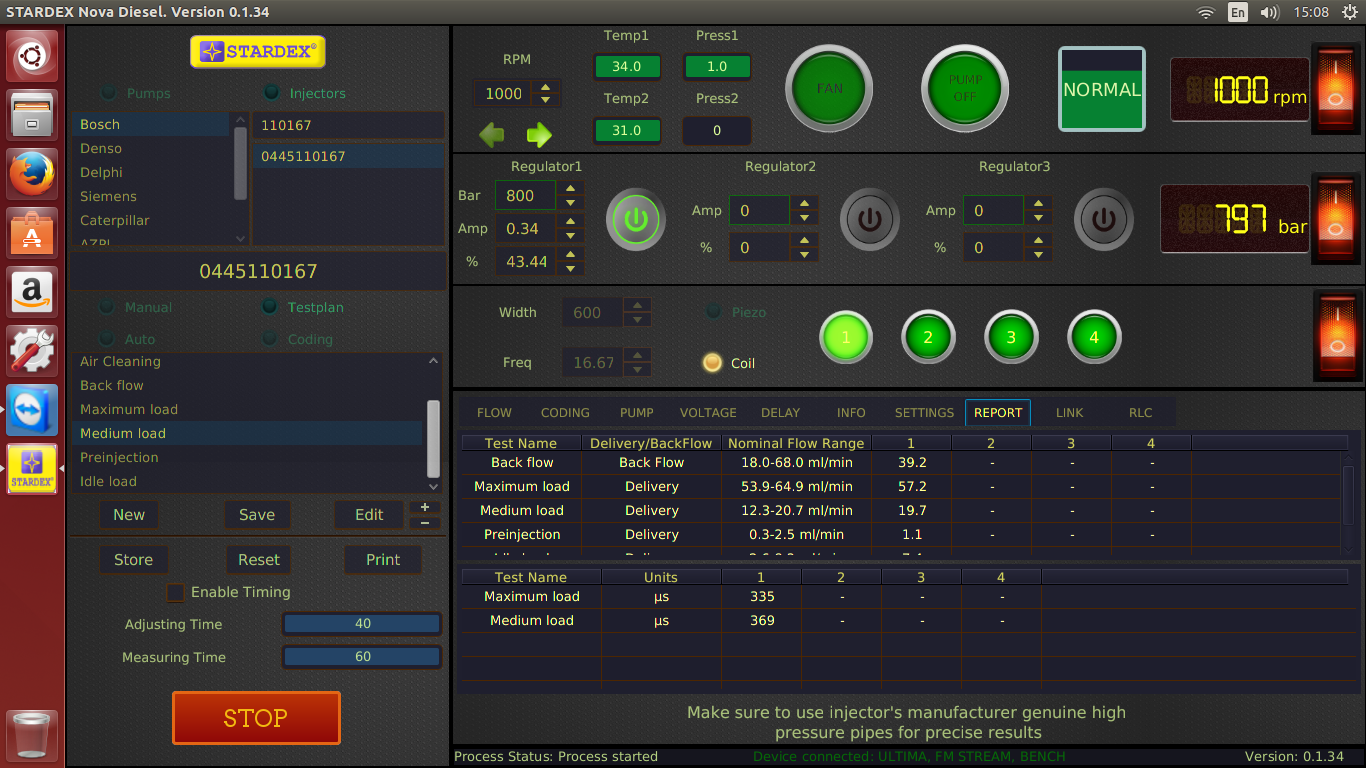1366x768 pixels.
Task: Select Denso in manufacturer list
Action: point(152,148)
